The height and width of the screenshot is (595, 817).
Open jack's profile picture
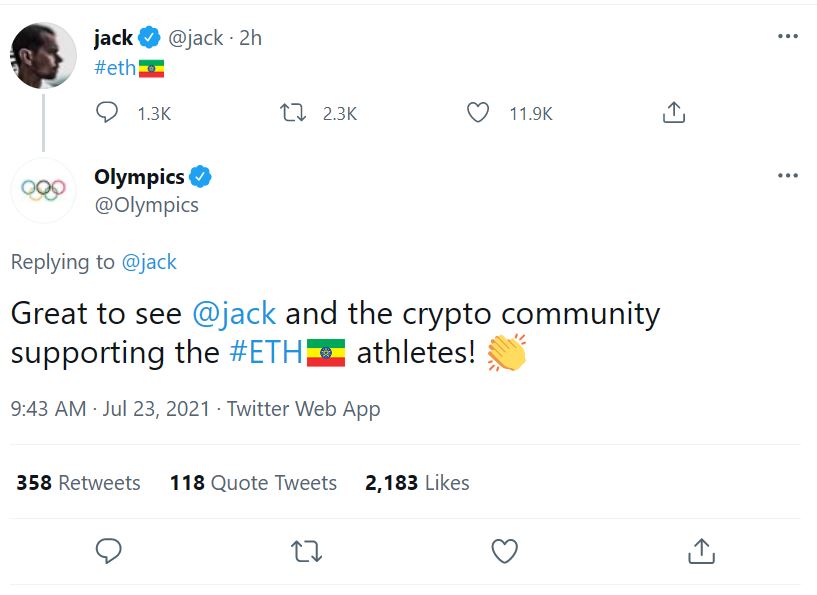pyautogui.click(x=43, y=55)
